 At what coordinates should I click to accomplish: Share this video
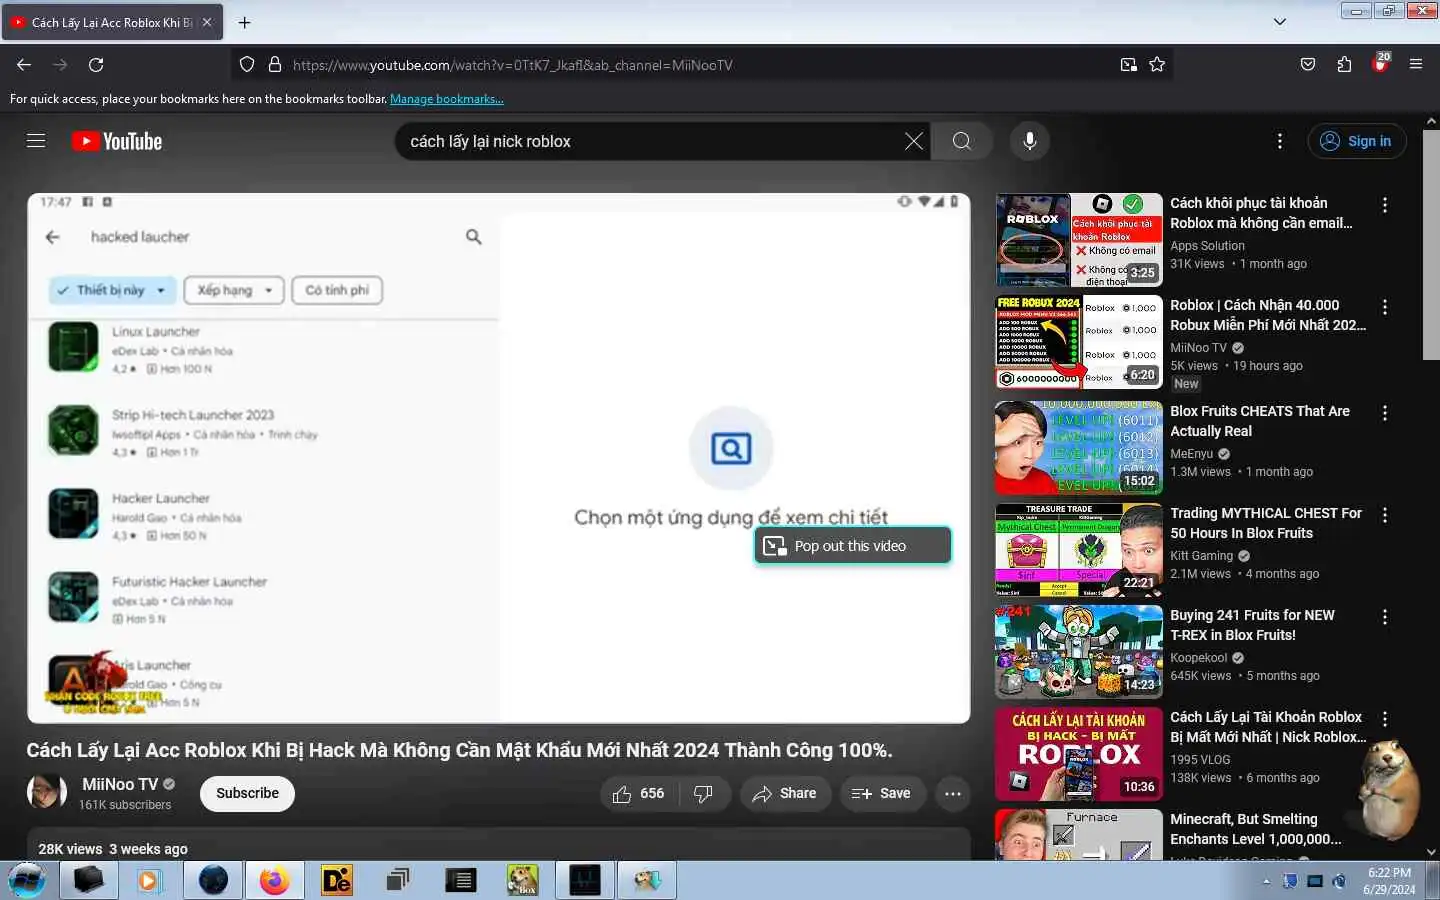coord(785,793)
